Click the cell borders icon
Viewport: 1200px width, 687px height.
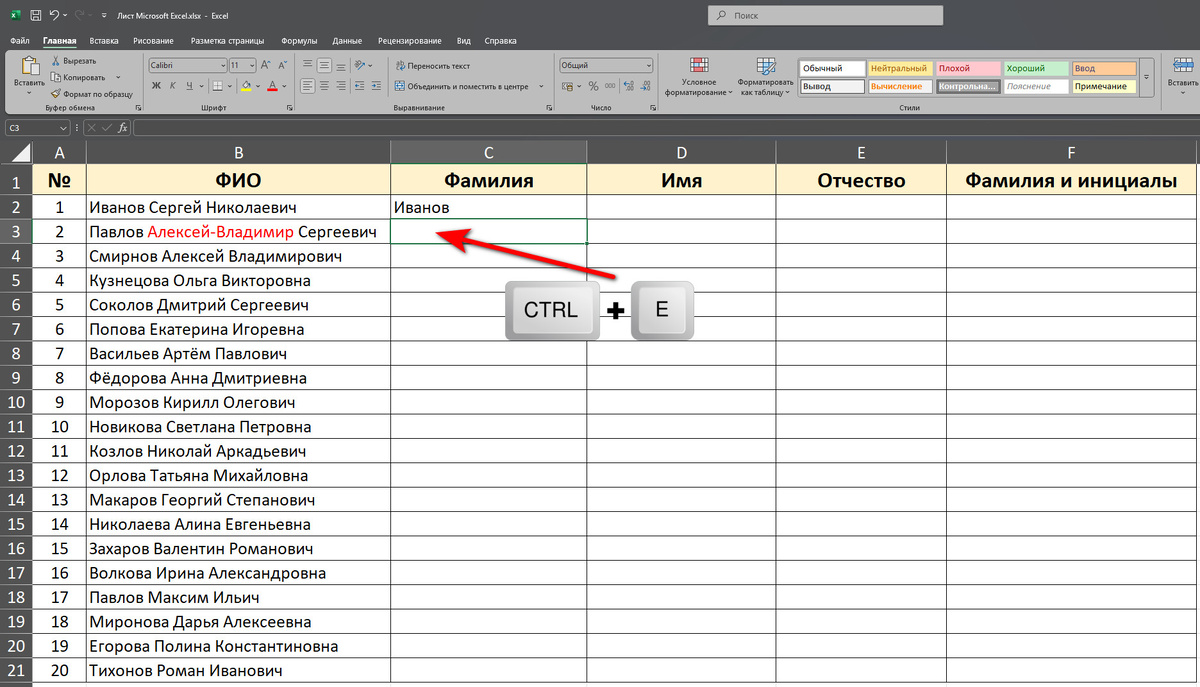tap(217, 86)
